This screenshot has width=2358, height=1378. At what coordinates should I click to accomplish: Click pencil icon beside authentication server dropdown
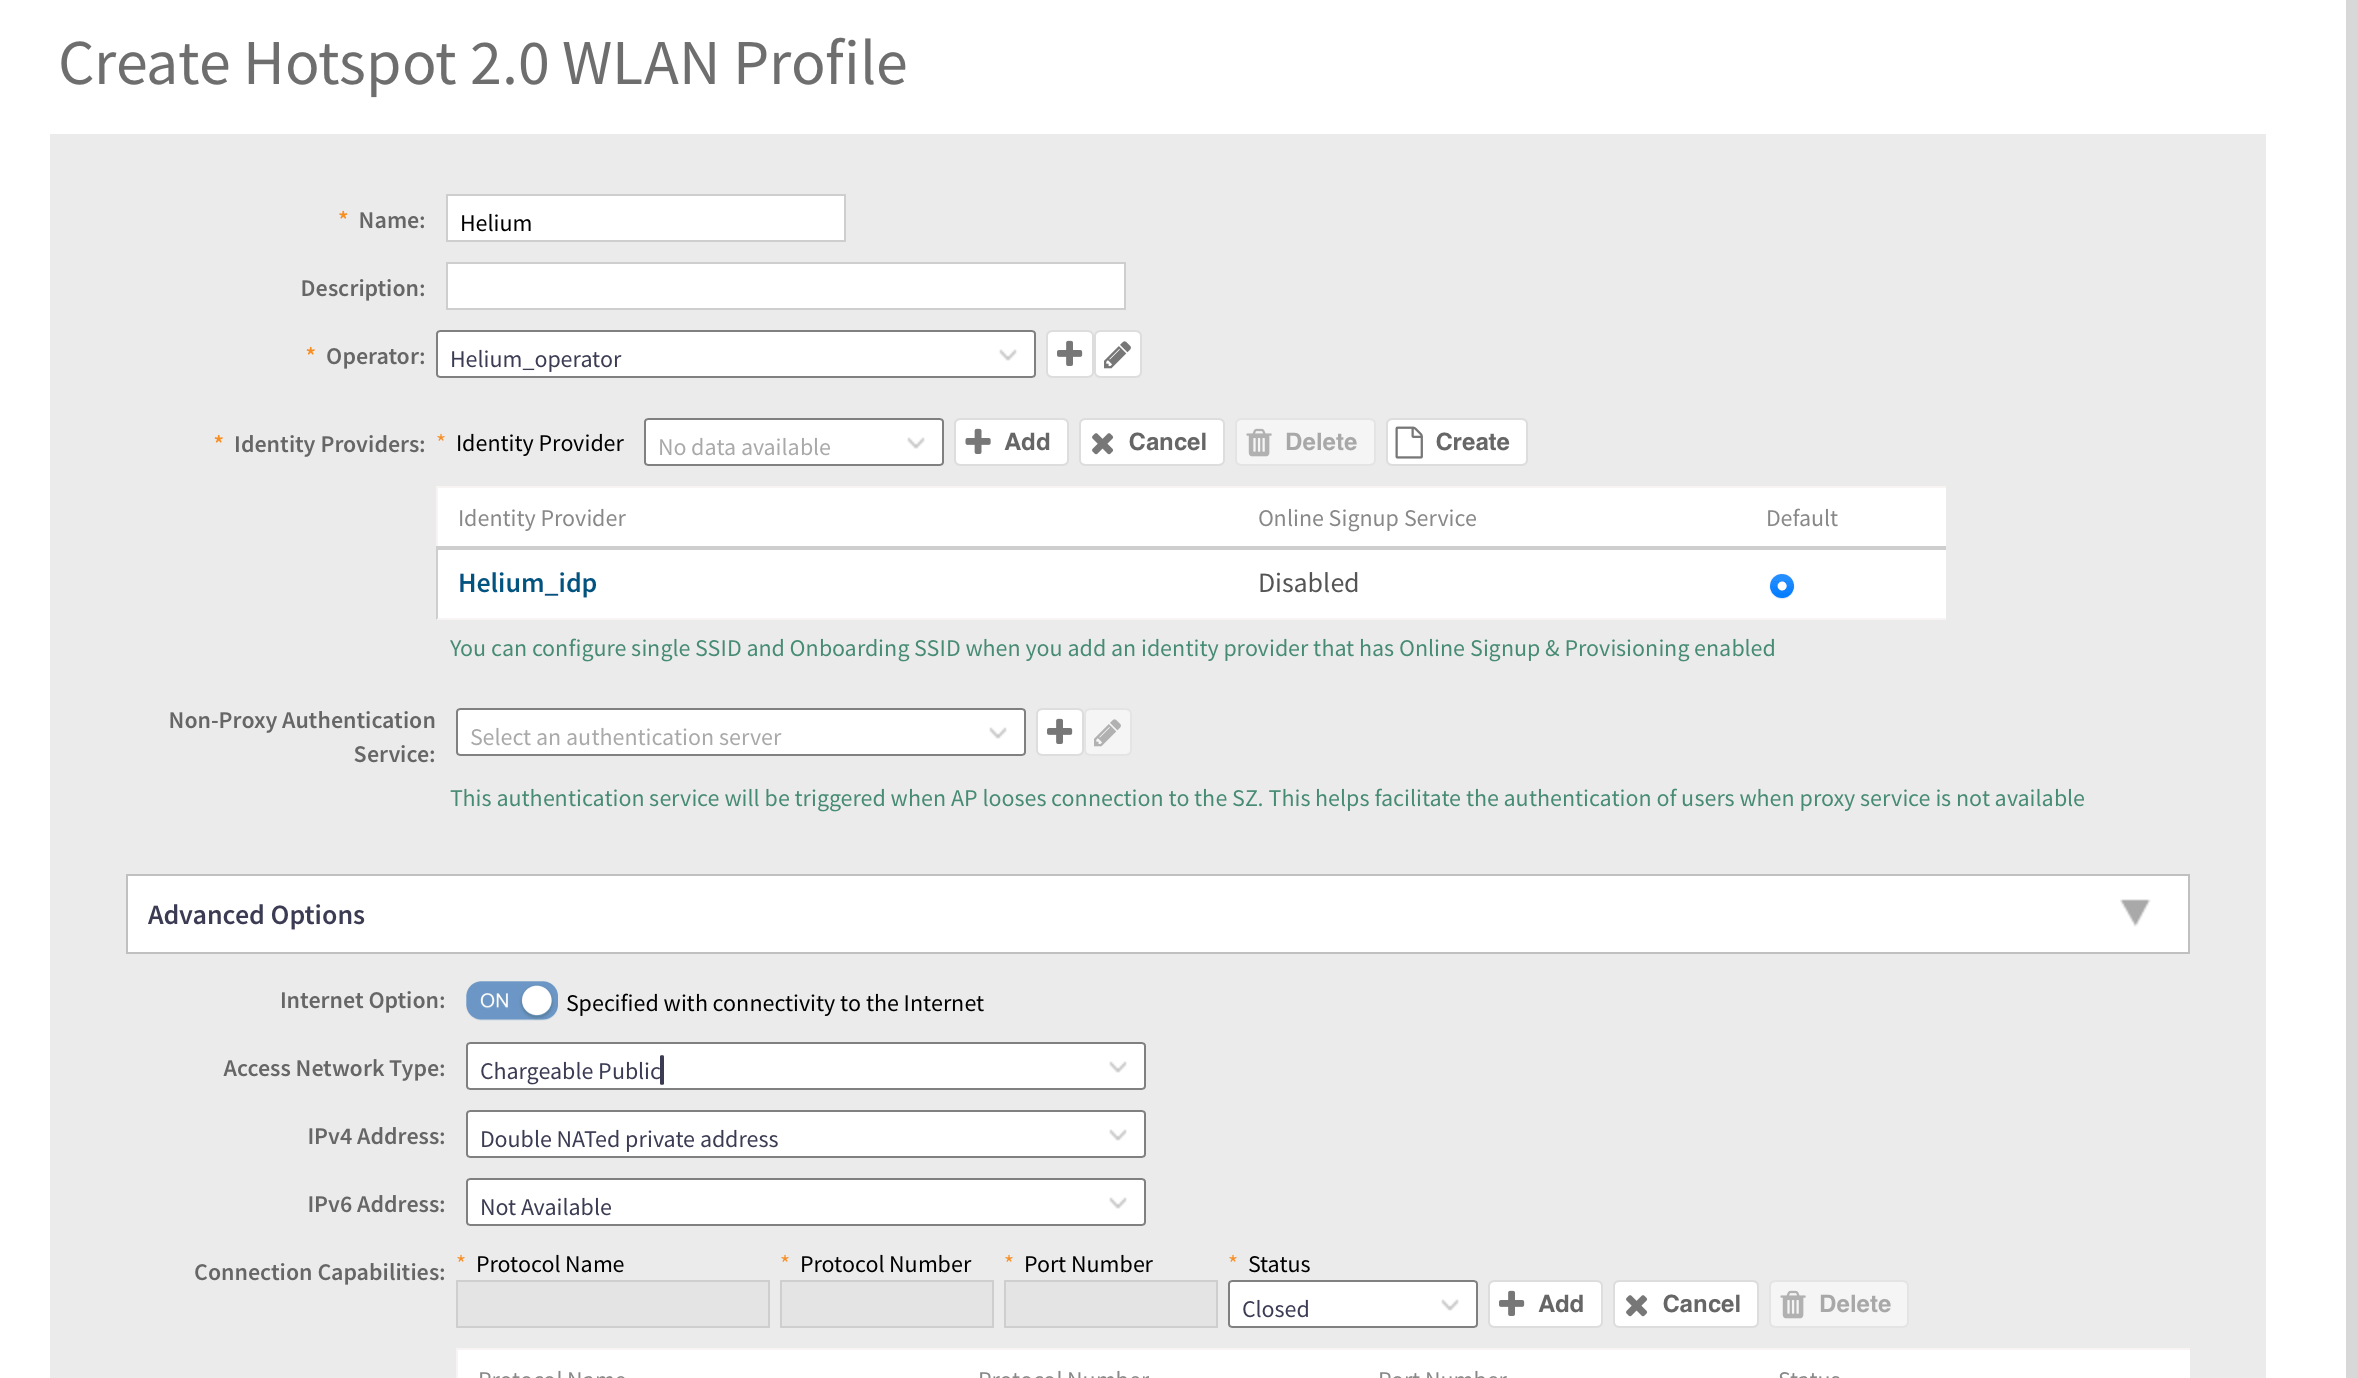point(1107,732)
